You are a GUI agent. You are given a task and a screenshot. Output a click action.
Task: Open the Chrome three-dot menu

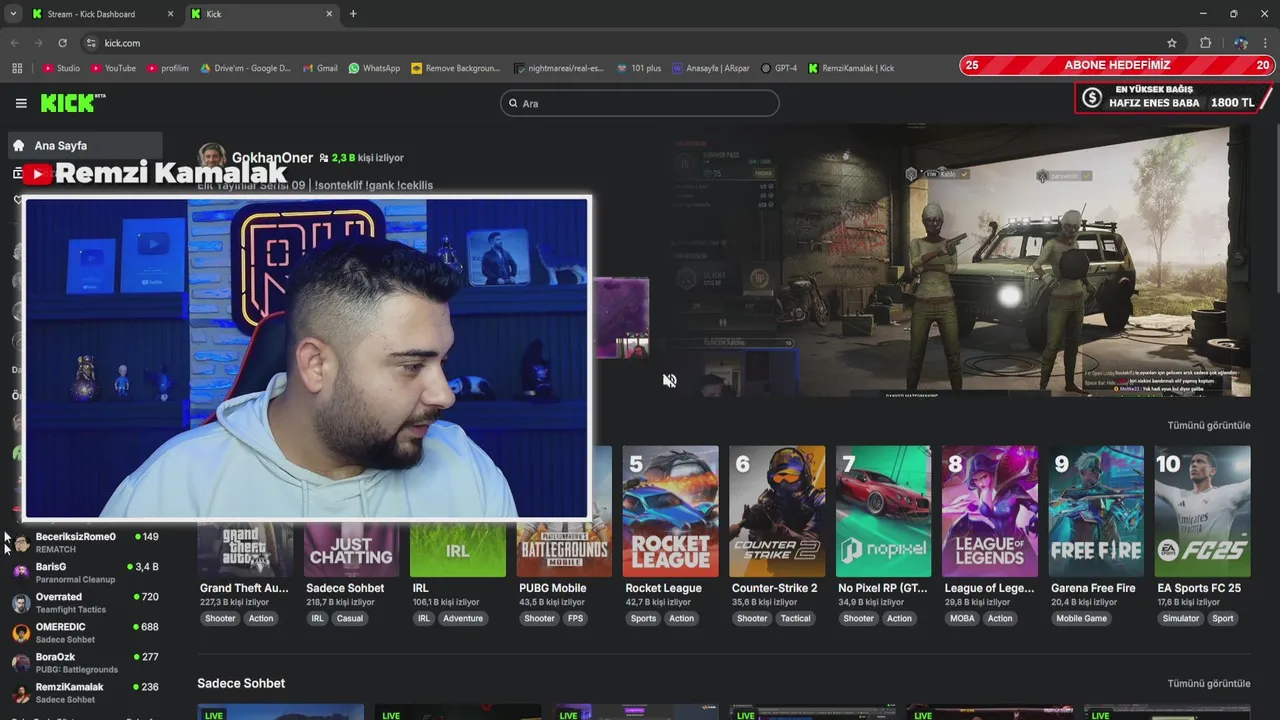tap(1265, 43)
